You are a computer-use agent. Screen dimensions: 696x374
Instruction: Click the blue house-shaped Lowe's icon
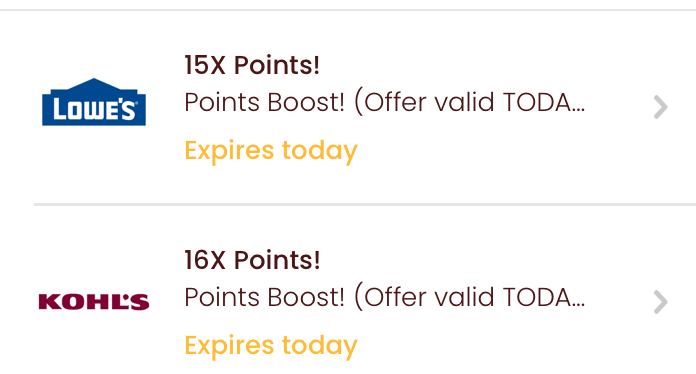(x=94, y=102)
